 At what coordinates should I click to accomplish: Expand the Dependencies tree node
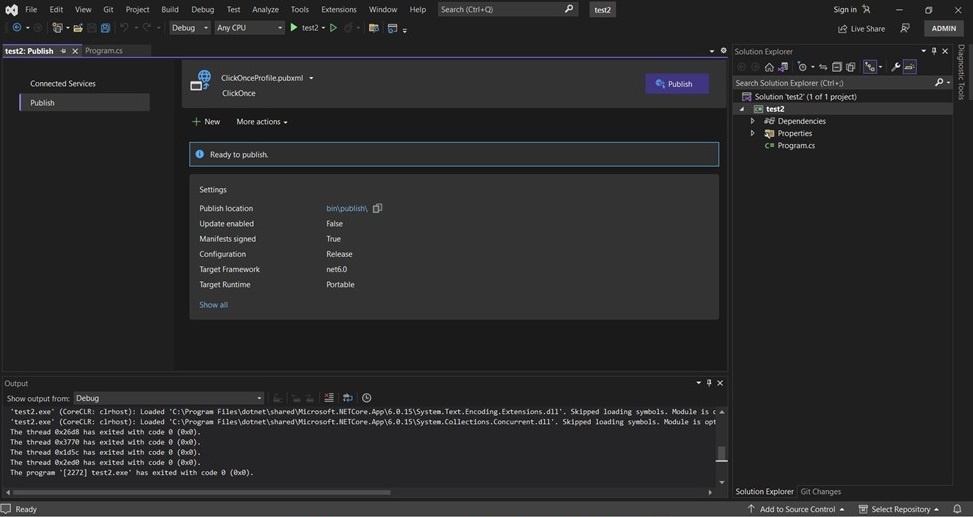[753, 121]
